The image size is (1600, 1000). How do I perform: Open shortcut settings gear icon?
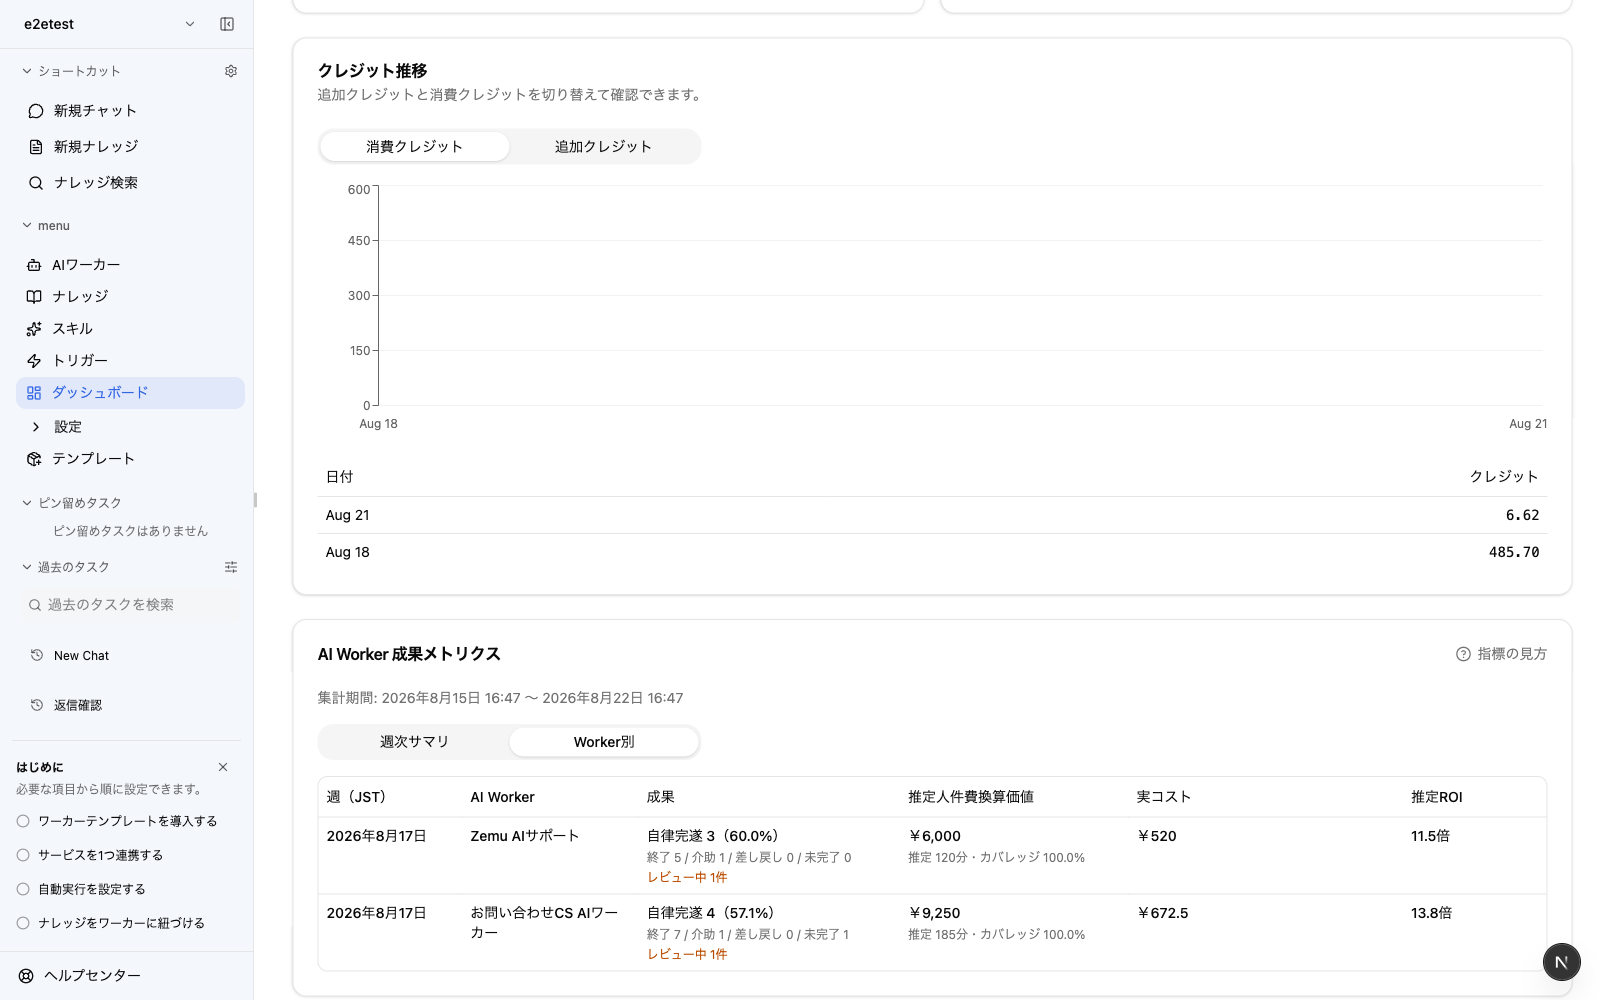point(231,71)
